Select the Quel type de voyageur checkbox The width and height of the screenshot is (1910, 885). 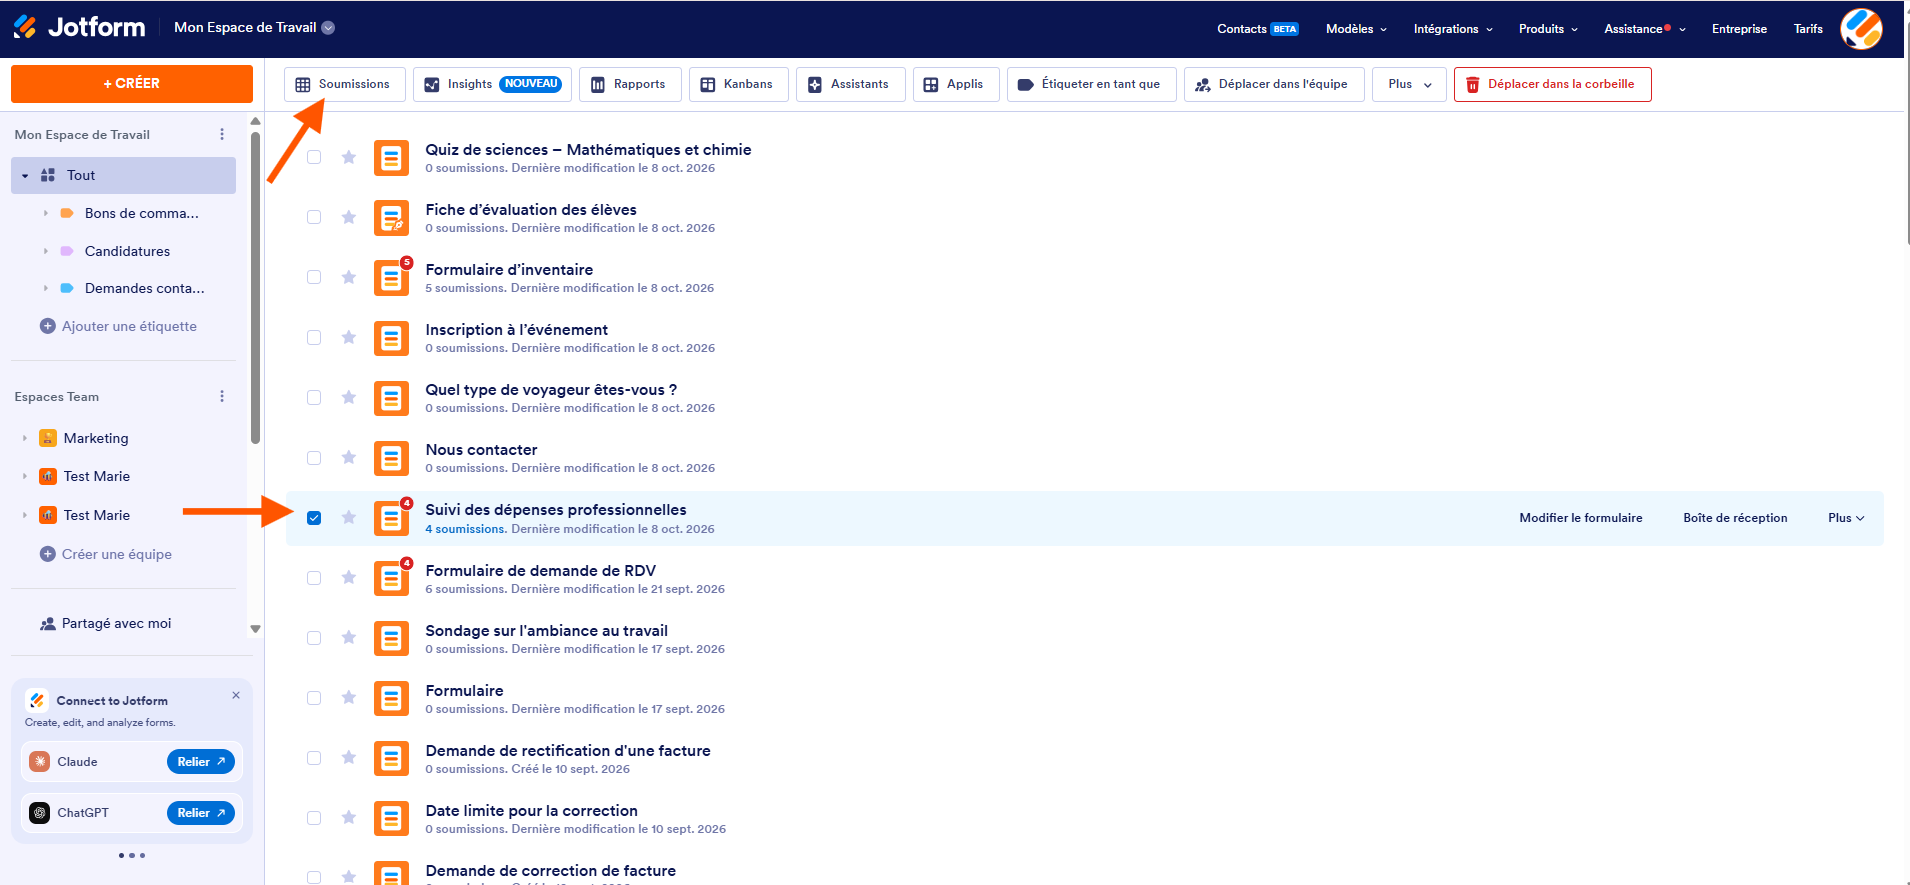point(314,397)
